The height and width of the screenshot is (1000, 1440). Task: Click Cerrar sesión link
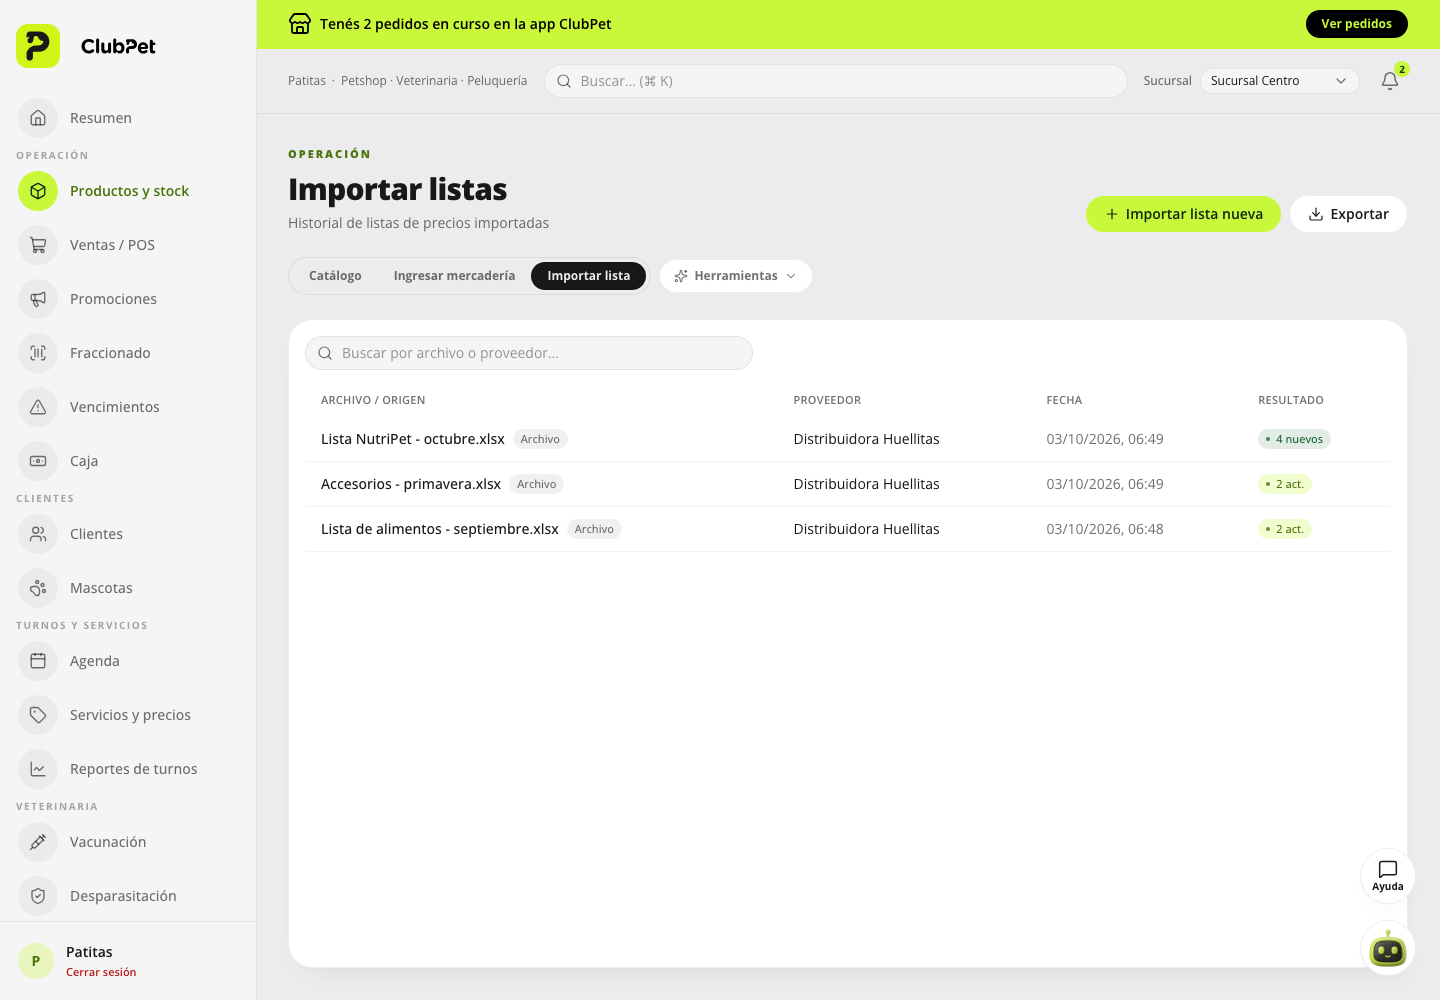coord(101,972)
